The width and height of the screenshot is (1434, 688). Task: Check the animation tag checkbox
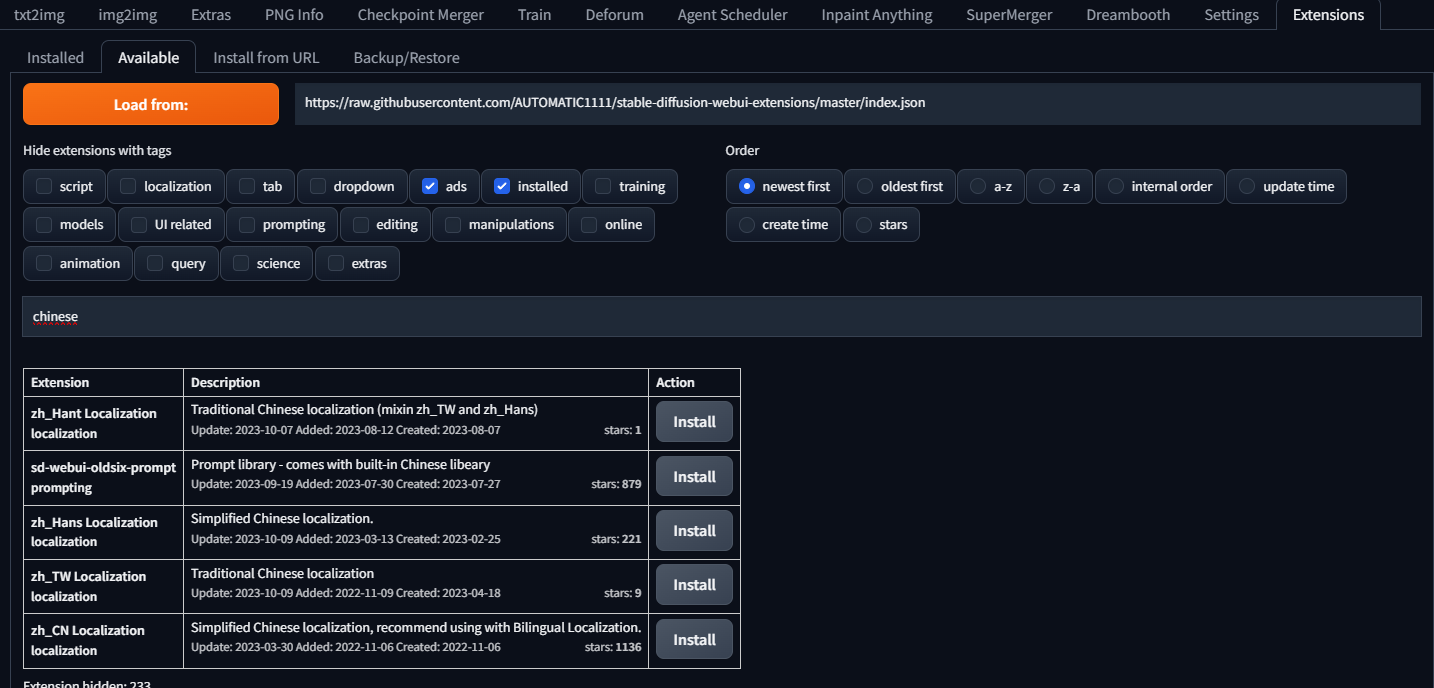pyautogui.click(x=44, y=263)
